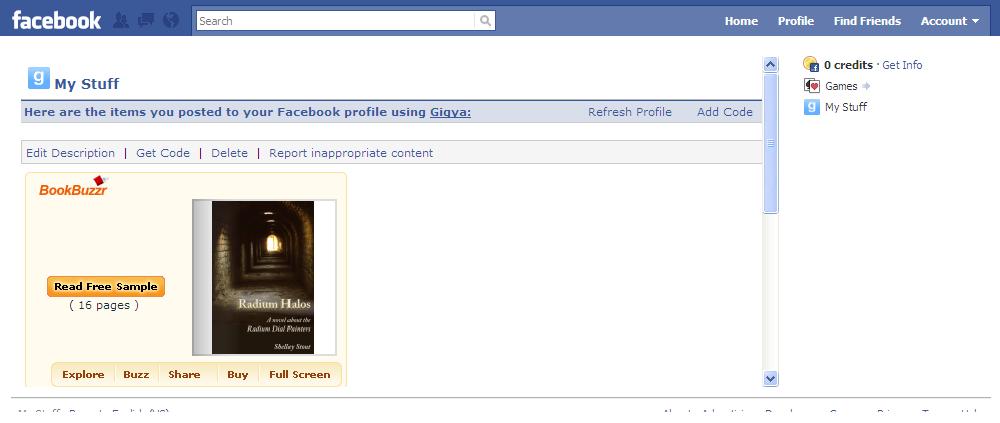Click the Gigya My Stuff header icon

[39, 78]
